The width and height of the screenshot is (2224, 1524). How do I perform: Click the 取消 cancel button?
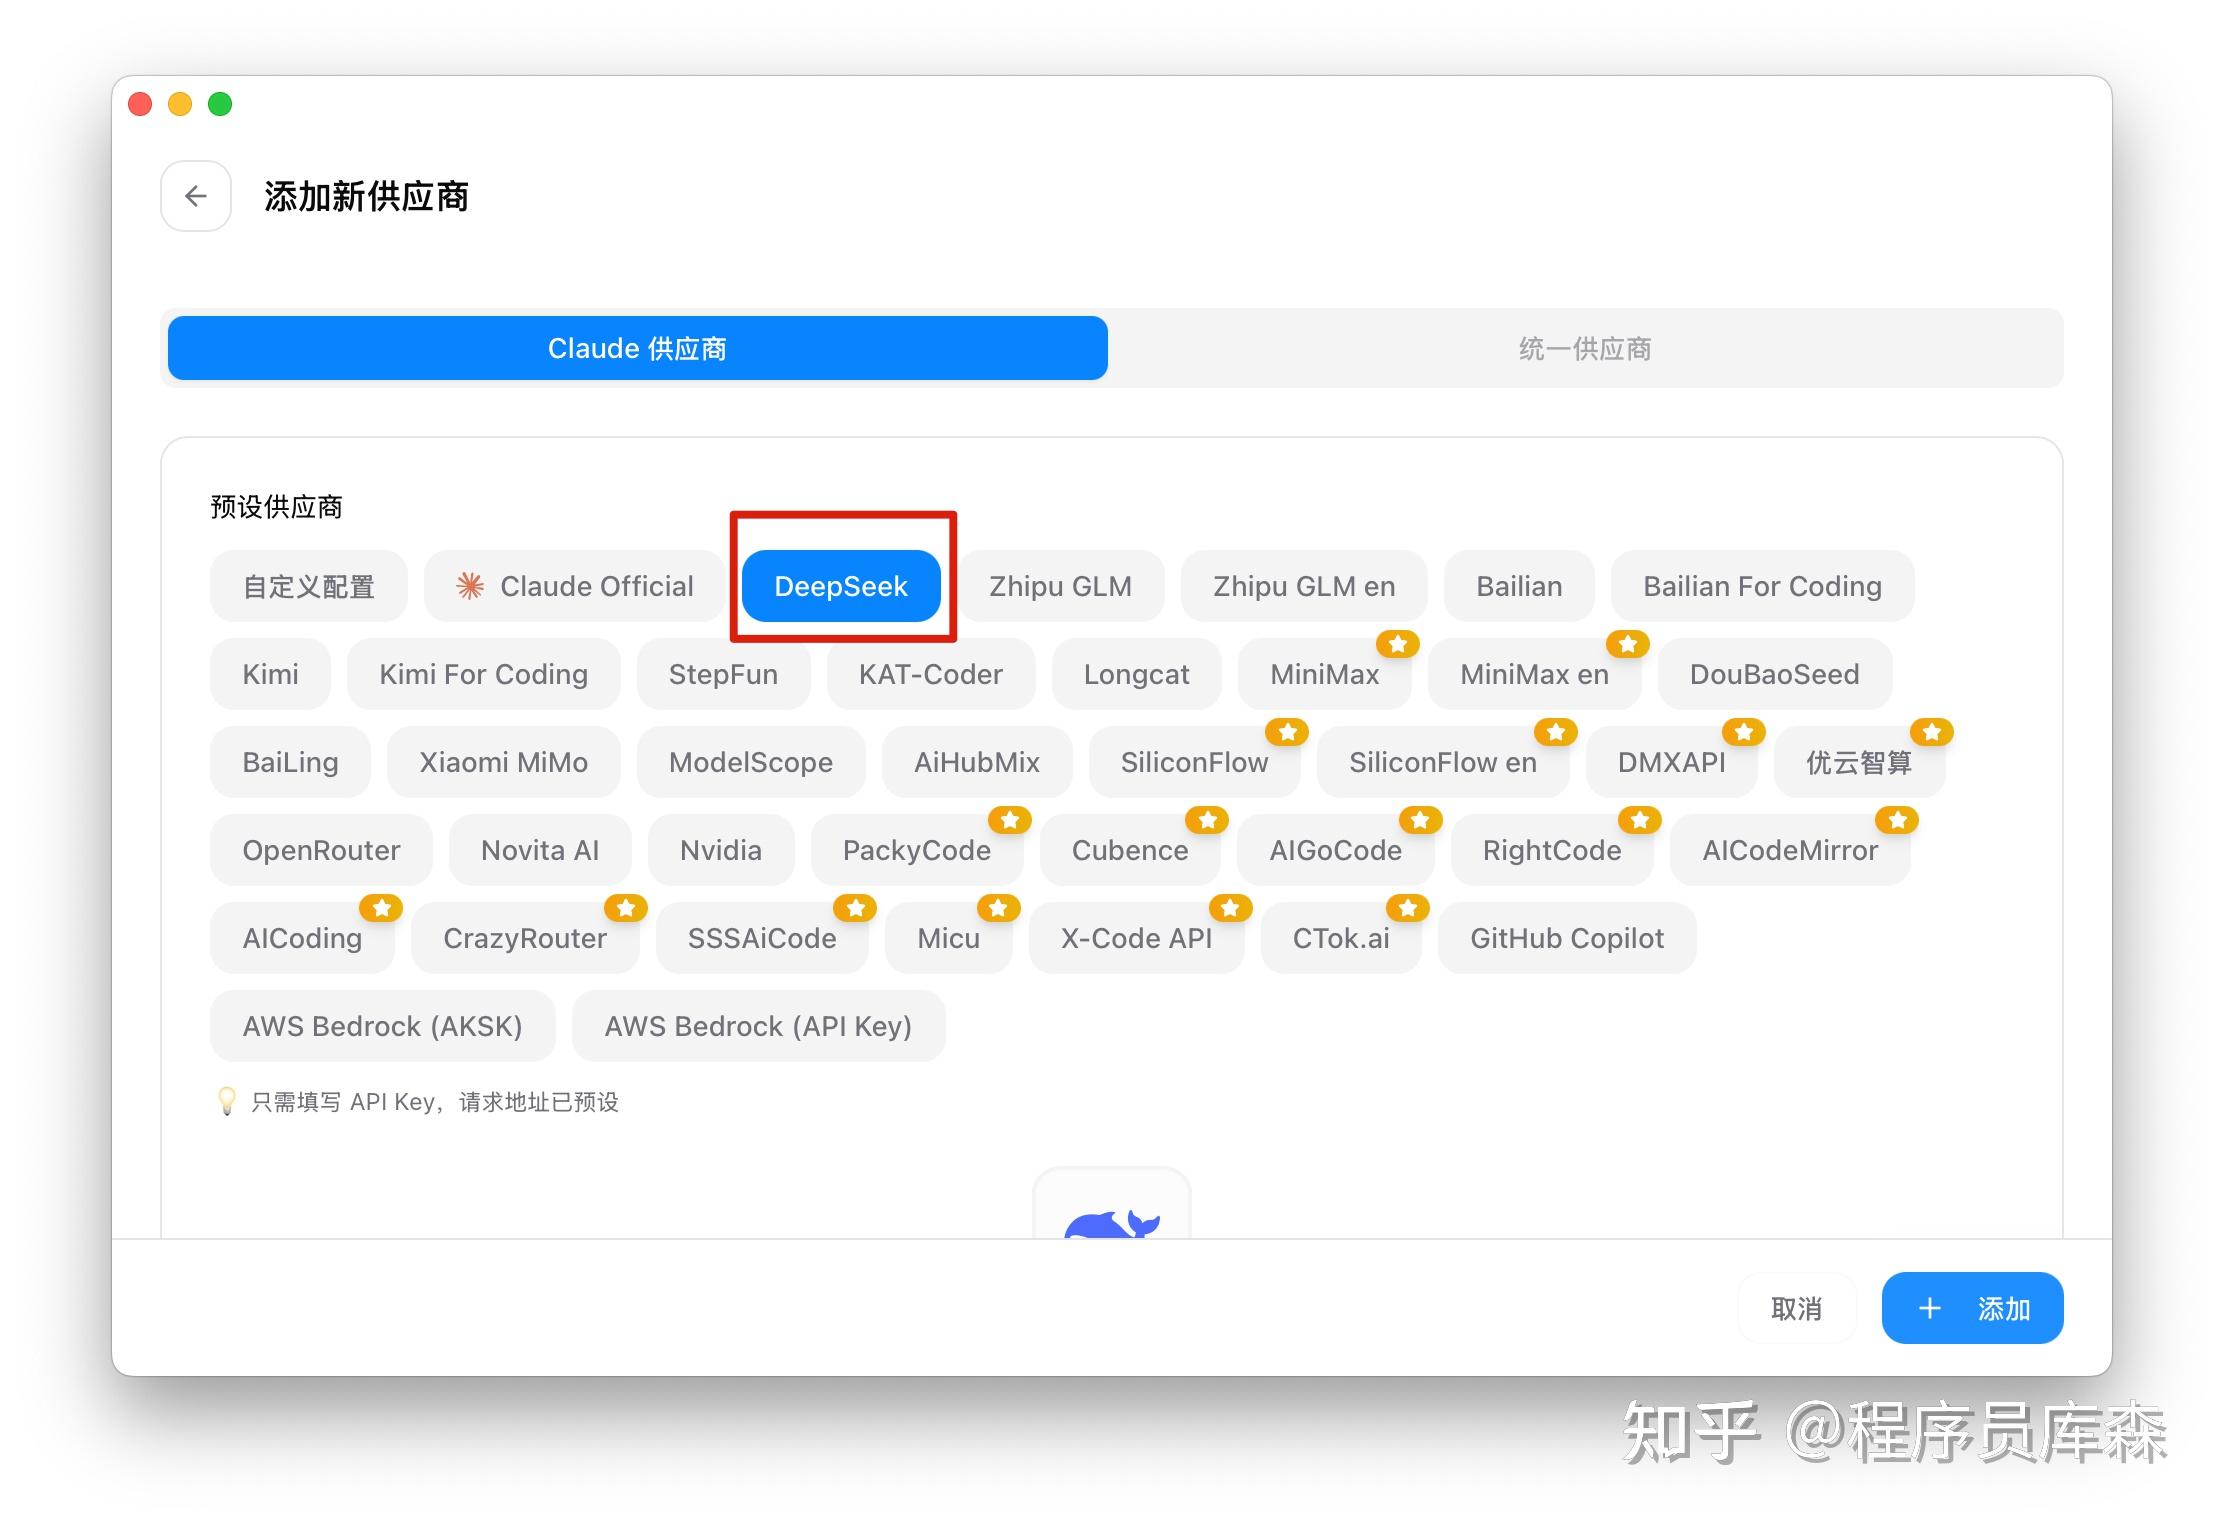tap(1797, 1308)
